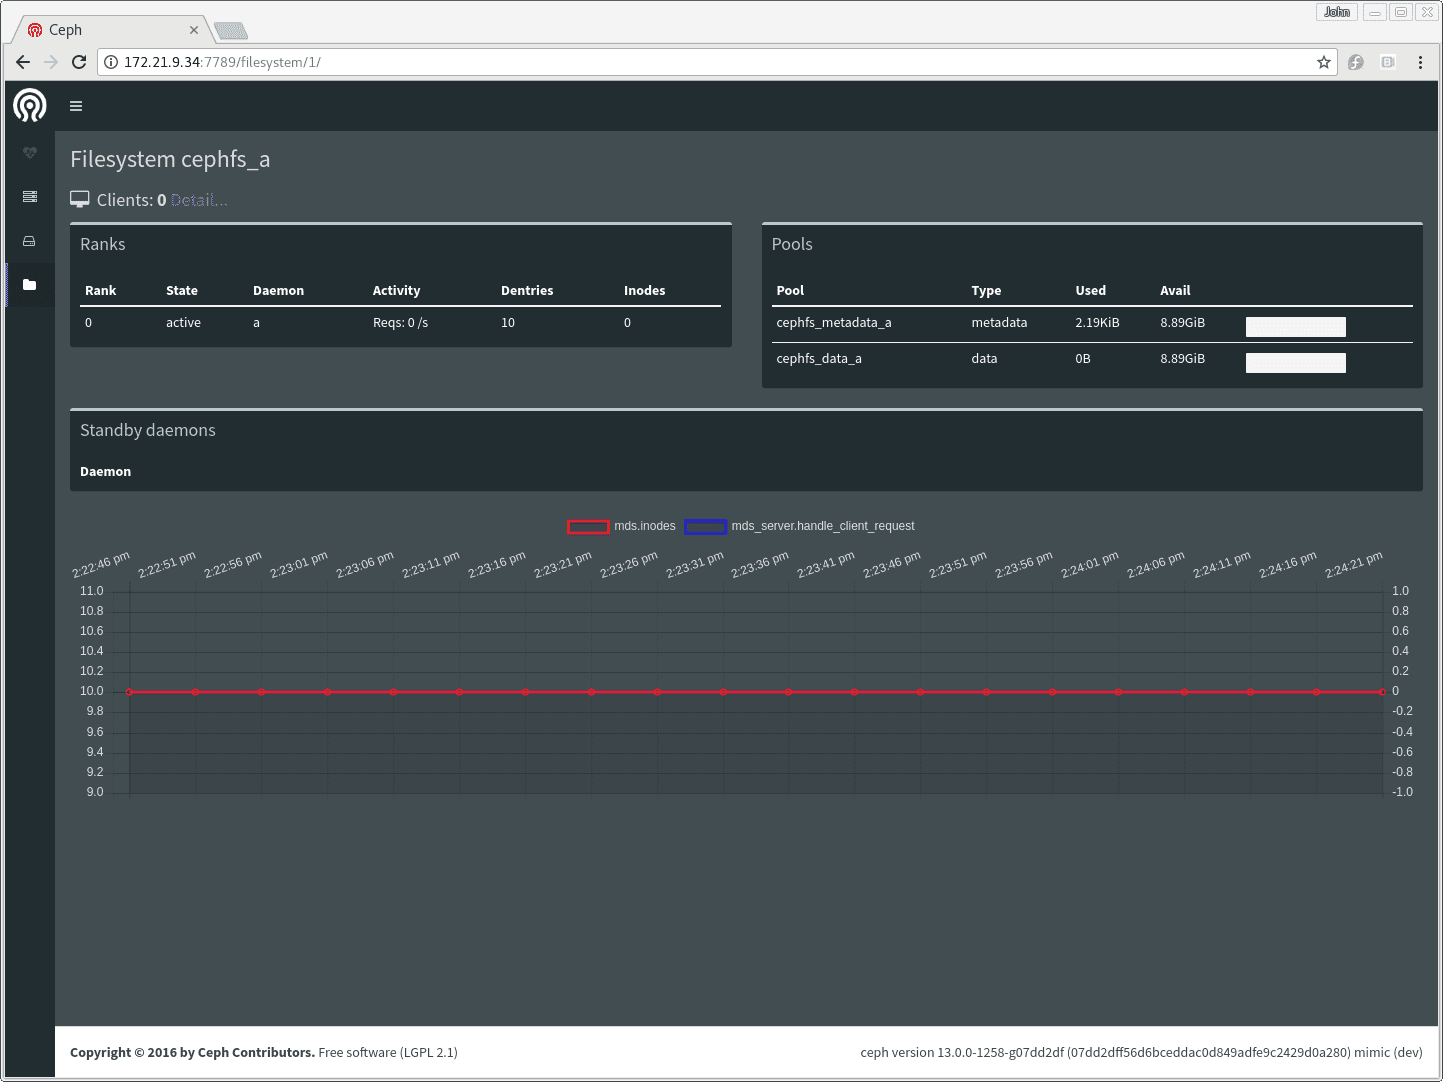Open the OSD drive sidebar icon
The width and height of the screenshot is (1443, 1082).
(x=30, y=241)
